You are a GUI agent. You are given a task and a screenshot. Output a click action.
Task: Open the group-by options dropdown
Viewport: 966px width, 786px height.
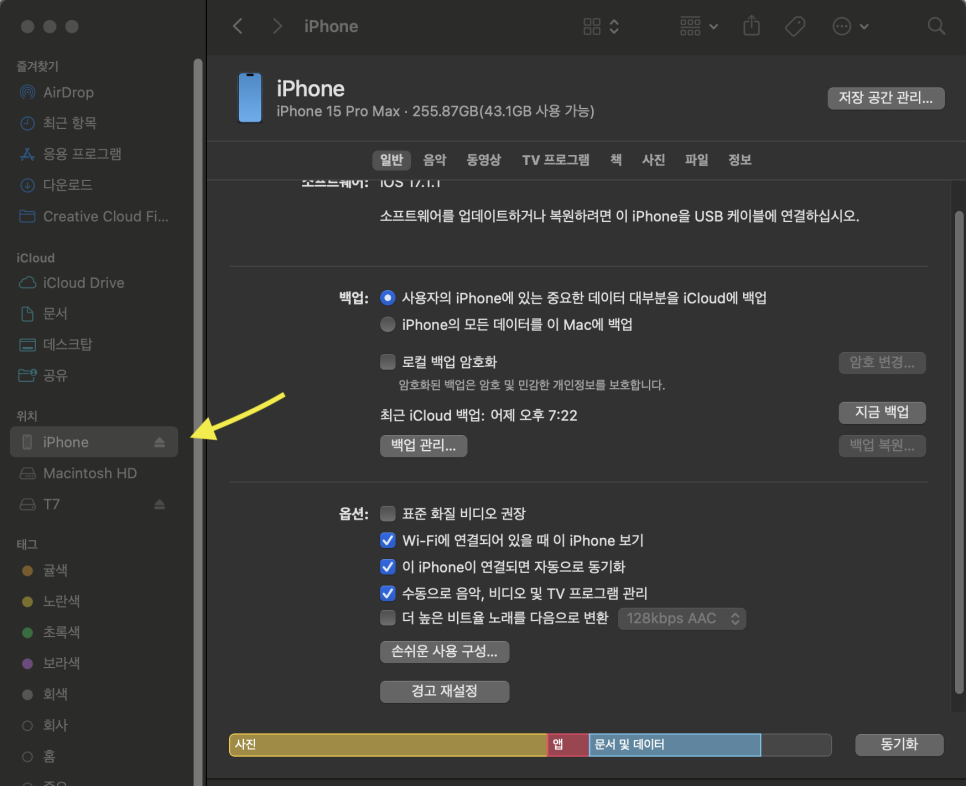tap(699, 26)
